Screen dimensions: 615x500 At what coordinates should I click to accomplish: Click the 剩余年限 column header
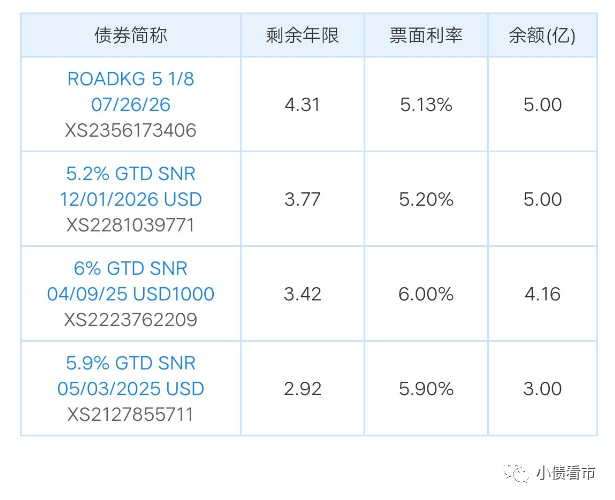(x=302, y=36)
